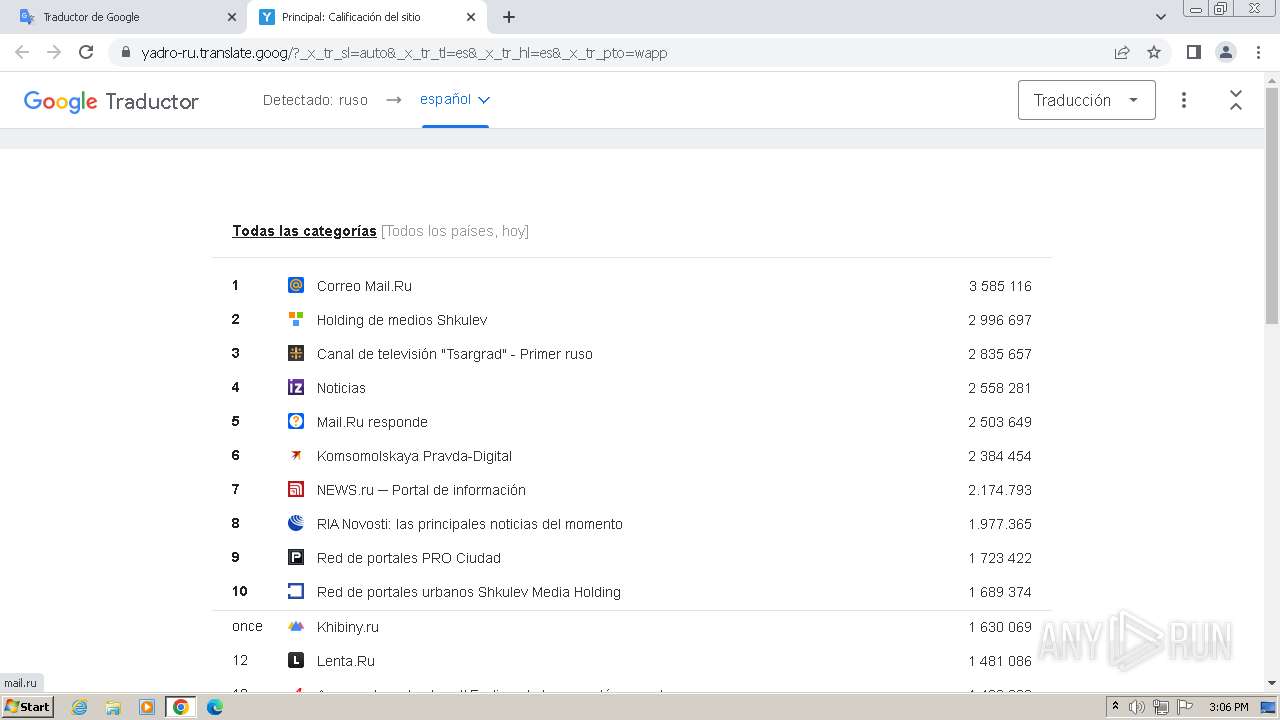Image resolution: width=1280 pixels, height=720 pixels.
Task: Collapse the Google Translate bar
Action: [x=1236, y=100]
